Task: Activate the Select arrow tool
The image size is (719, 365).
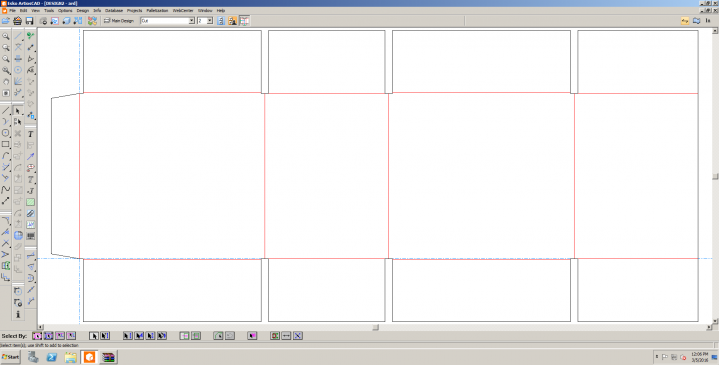Action: (x=18, y=111)
